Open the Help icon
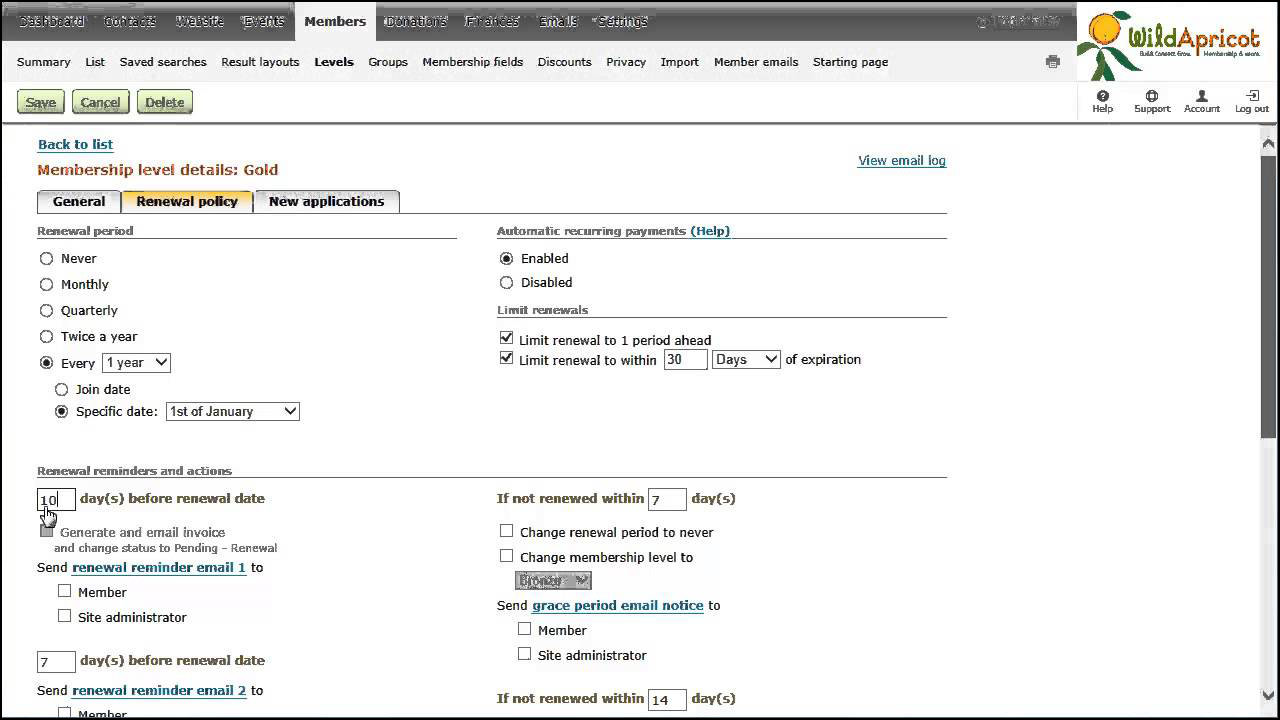1280x720 pixels. click(x=1102, y=101)
